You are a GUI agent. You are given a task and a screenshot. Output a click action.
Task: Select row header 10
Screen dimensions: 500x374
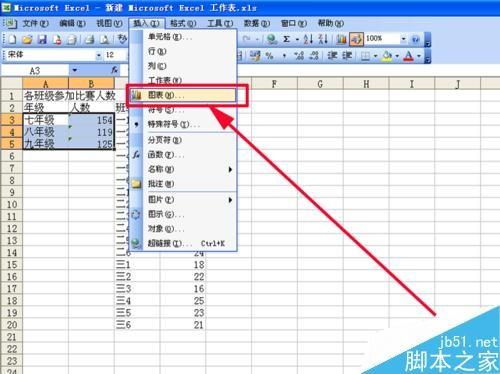click(12, 204)
